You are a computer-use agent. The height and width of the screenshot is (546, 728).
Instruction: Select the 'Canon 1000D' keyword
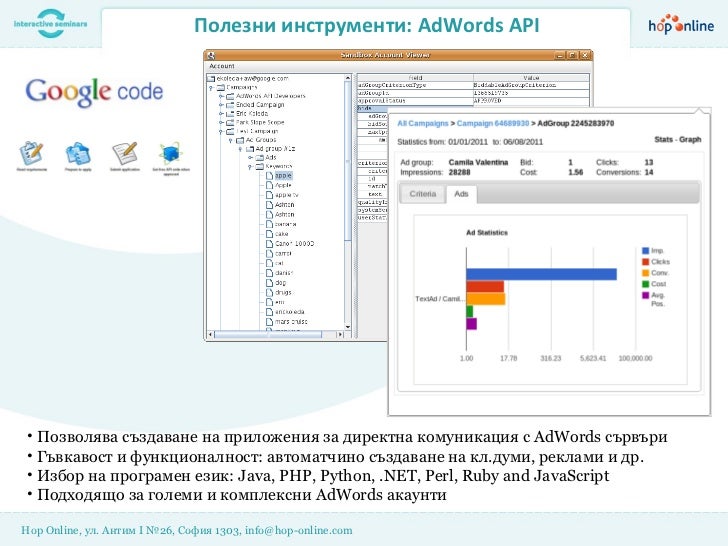[294, 244]
